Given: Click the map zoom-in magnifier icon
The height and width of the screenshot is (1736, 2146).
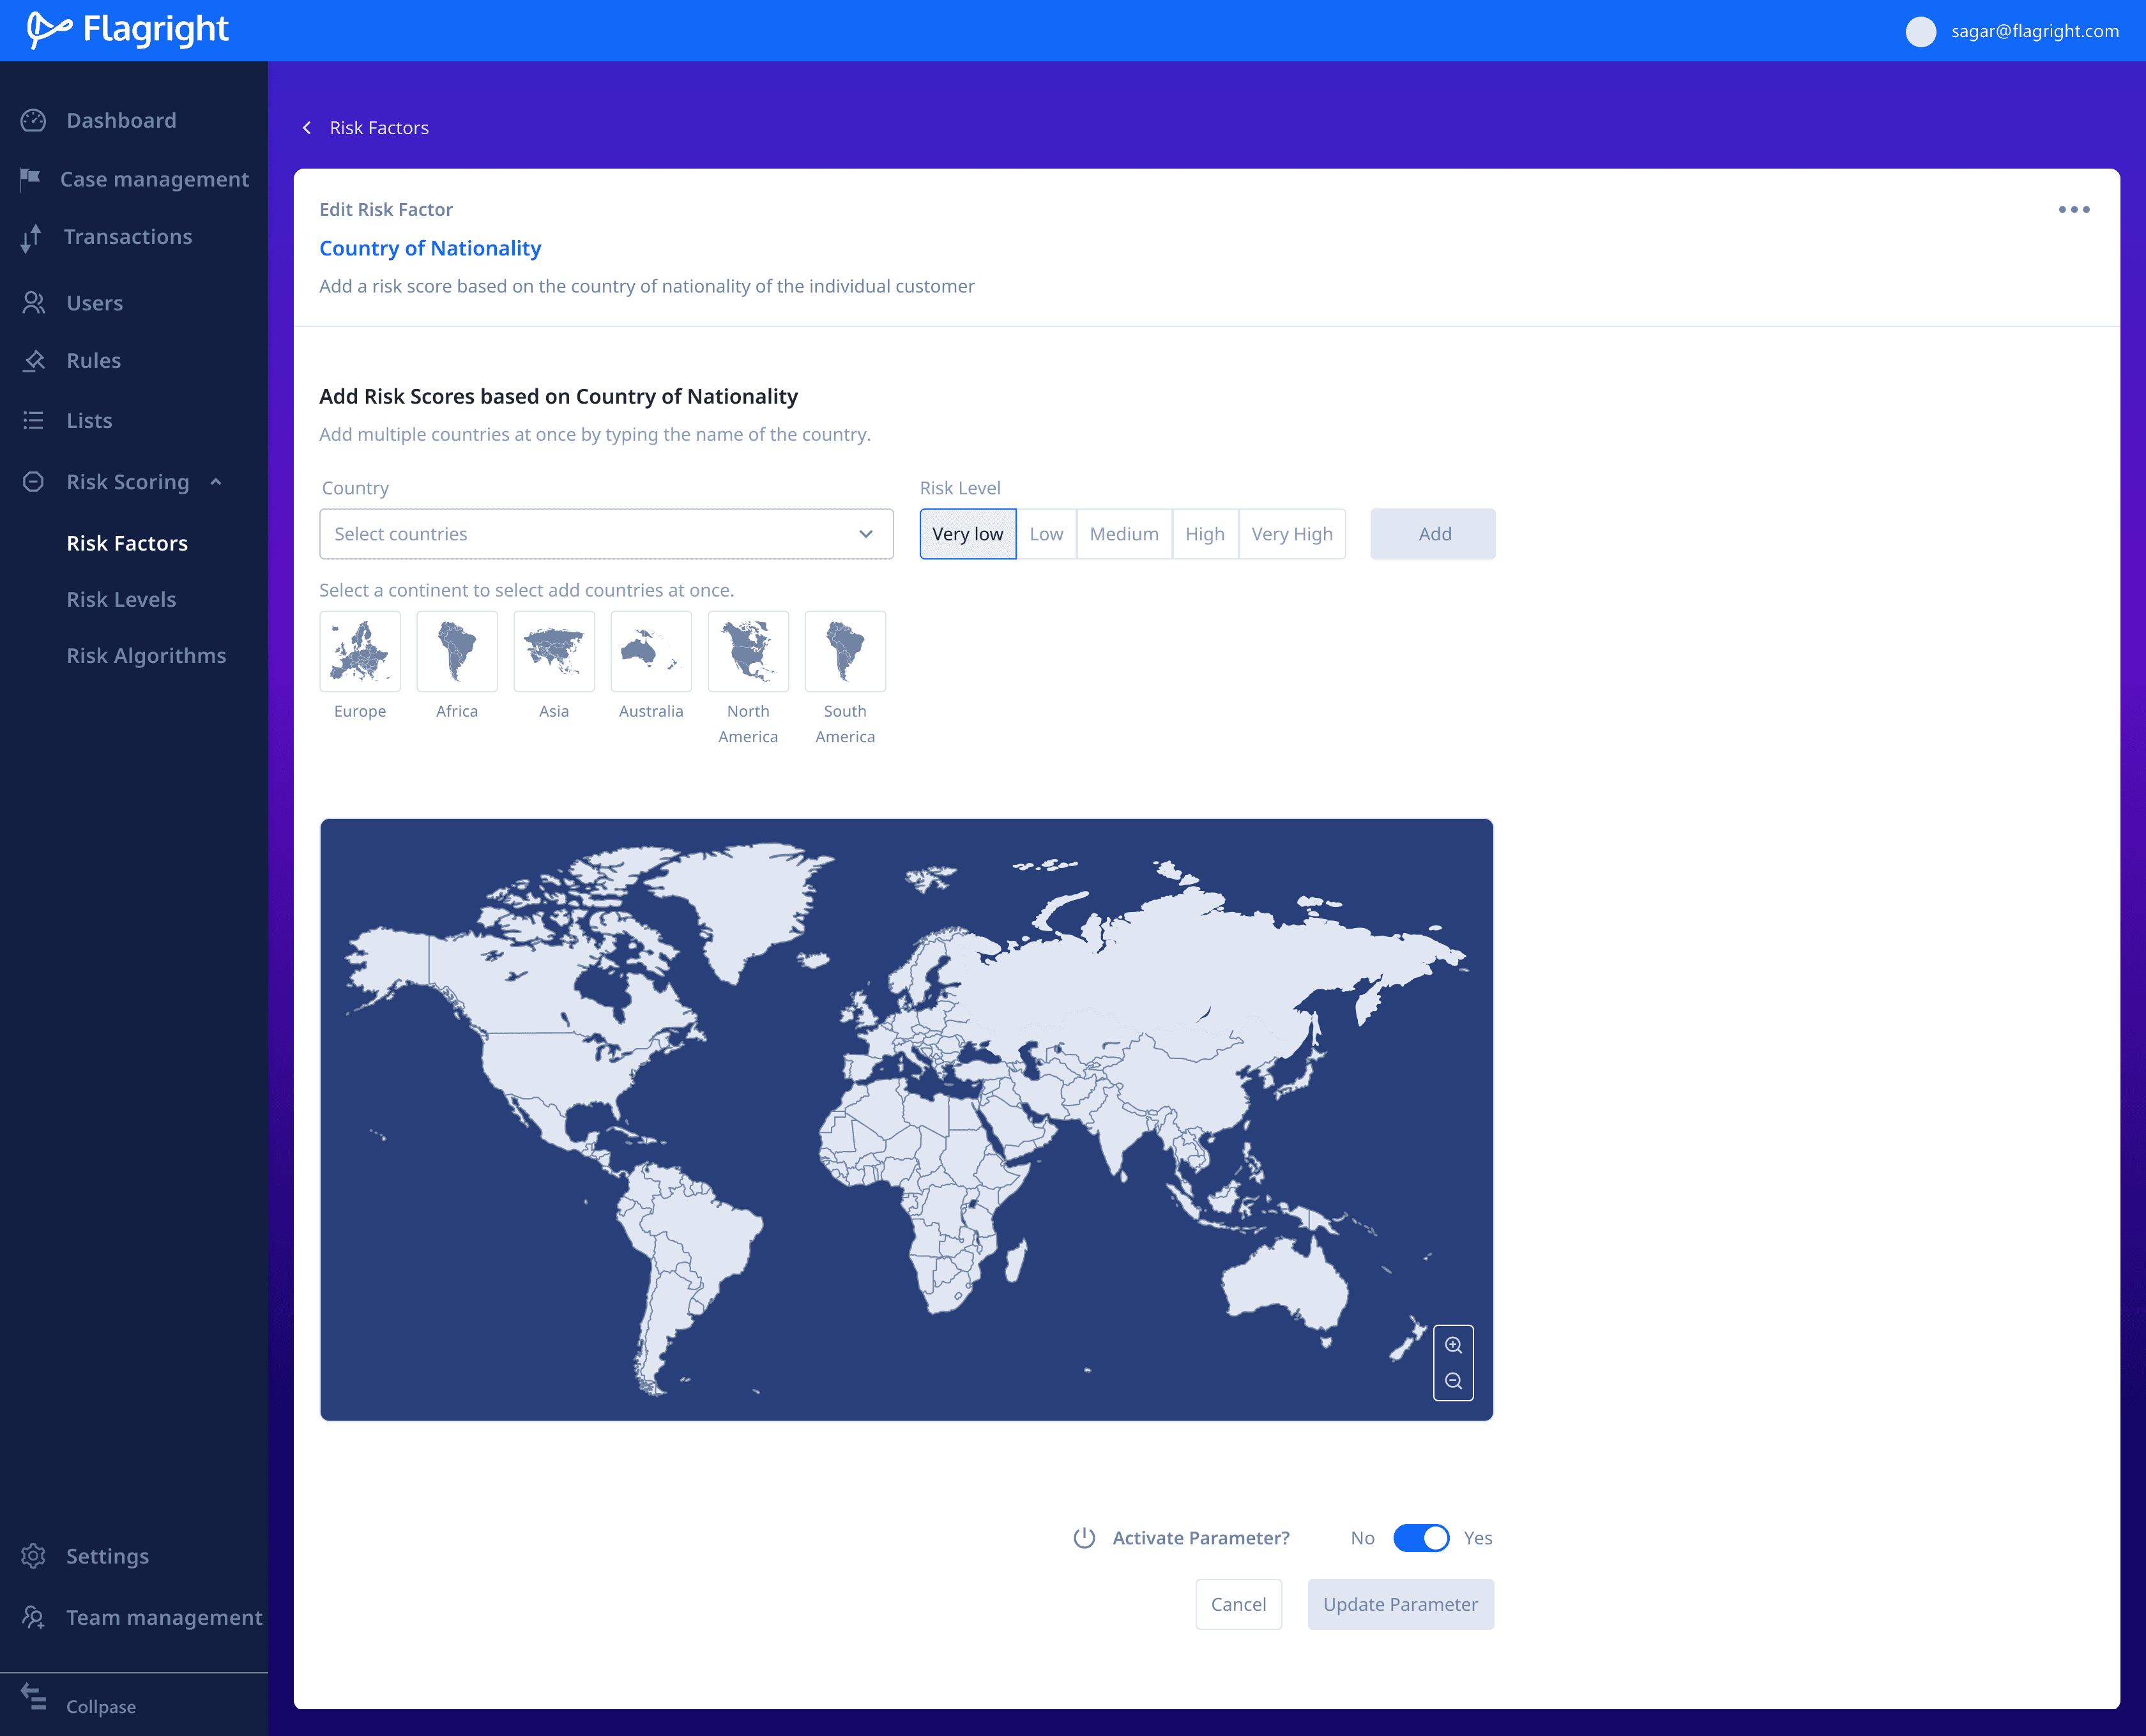Looking at the screenshot, I should pos(1453,1345).
